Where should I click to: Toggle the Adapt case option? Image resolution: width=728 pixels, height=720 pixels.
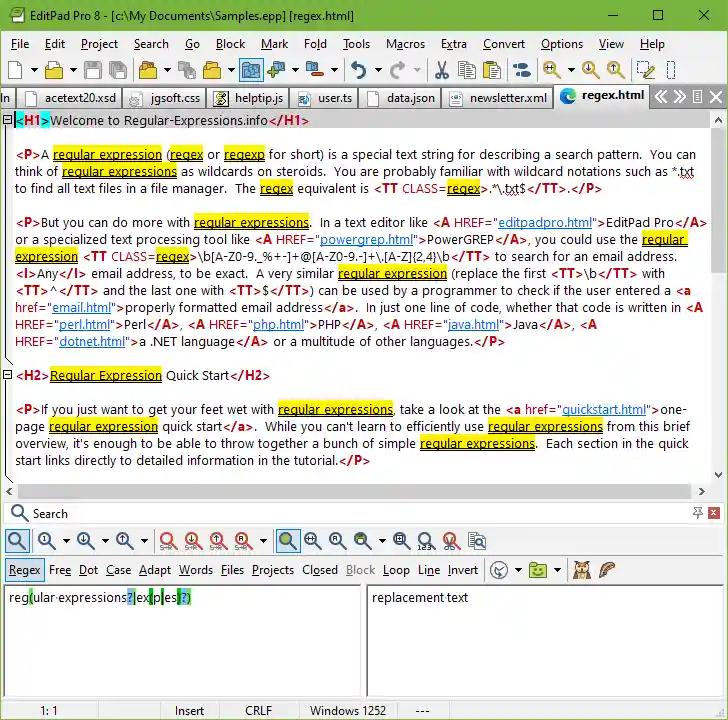[155, 570]
